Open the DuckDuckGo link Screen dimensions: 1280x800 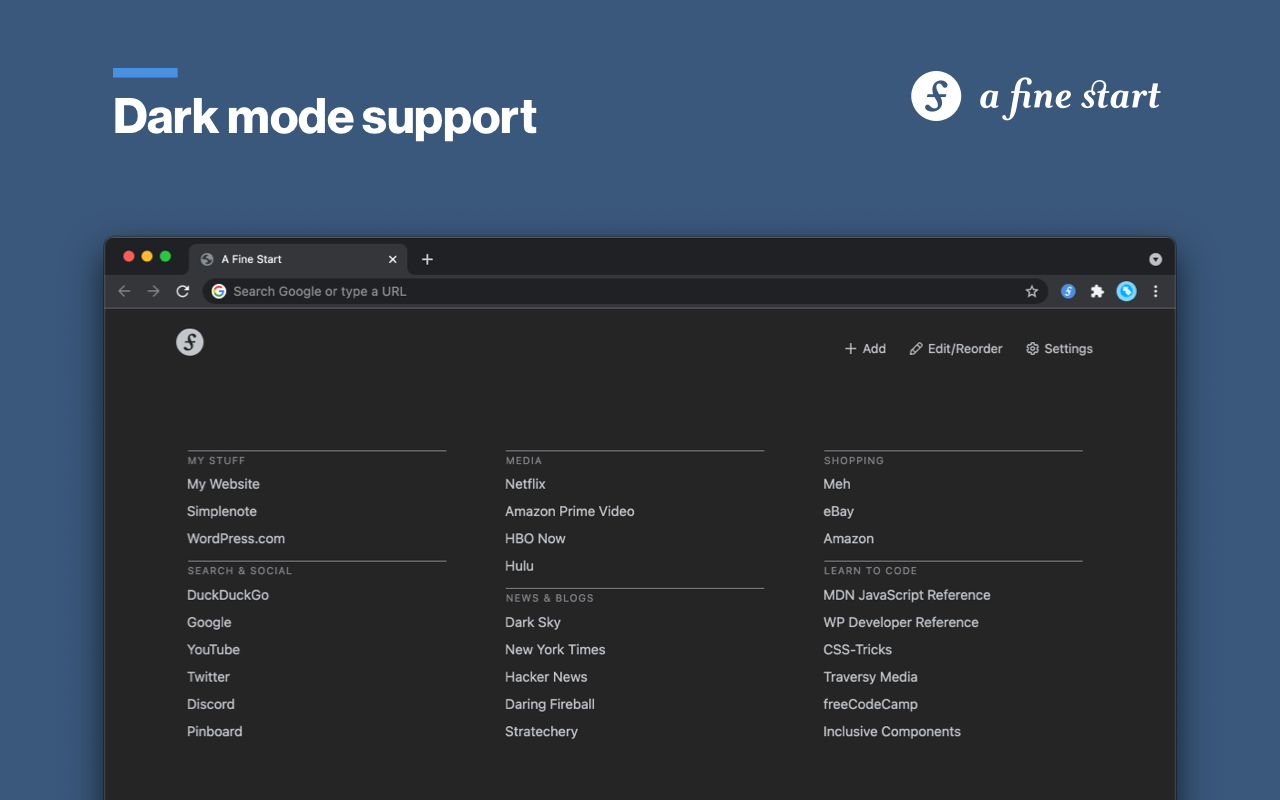coord(228,595)
